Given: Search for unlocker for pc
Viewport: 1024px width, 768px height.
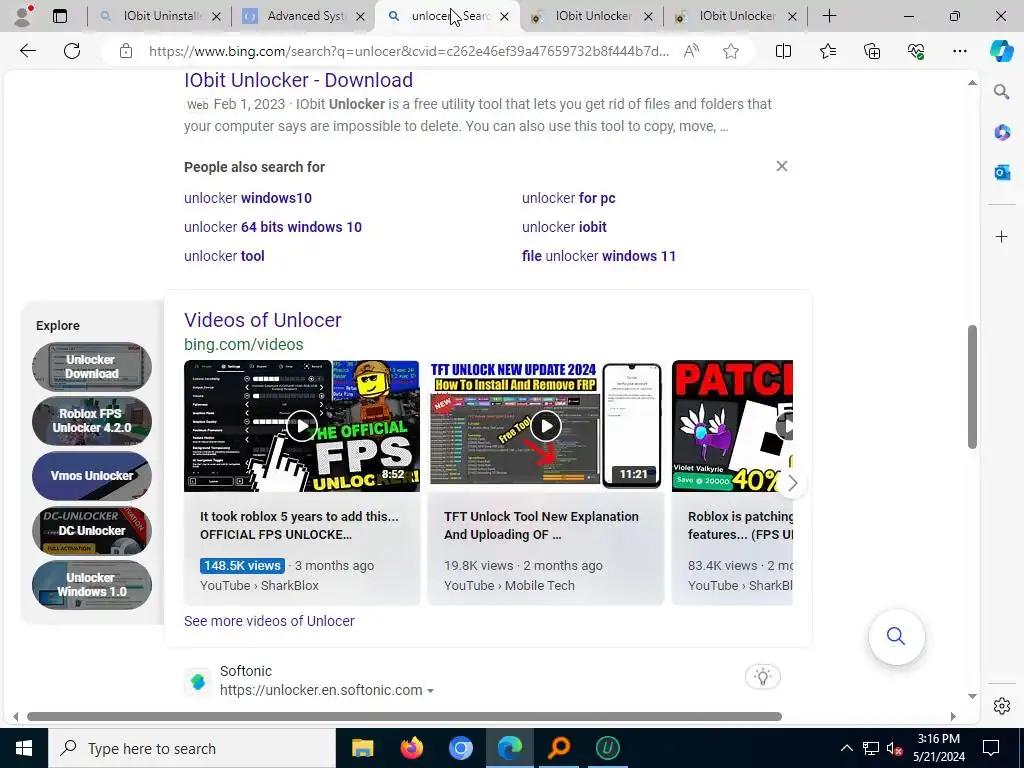Looking at the screenshot, I should (569, 198).
